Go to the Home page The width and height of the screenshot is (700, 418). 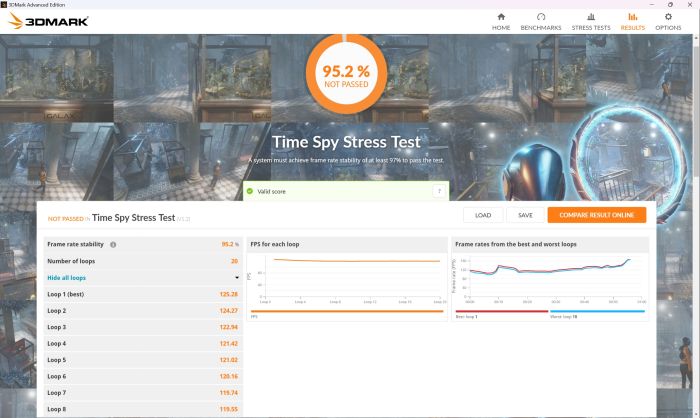(x=501, y=21)
